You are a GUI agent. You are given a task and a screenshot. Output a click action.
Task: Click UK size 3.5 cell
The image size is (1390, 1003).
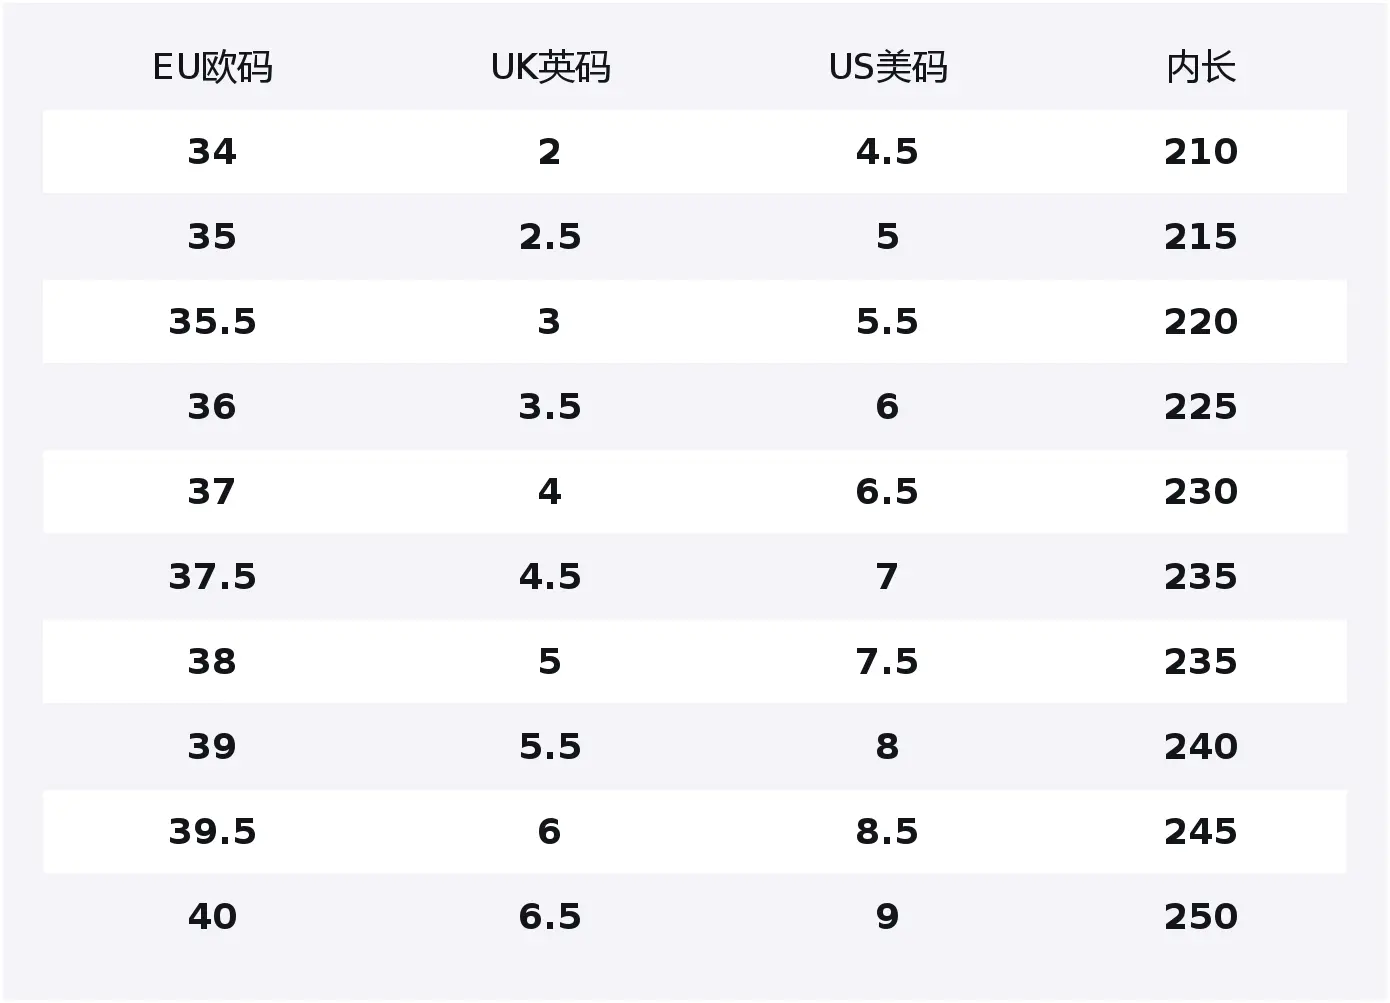click(x=549, y=407)
